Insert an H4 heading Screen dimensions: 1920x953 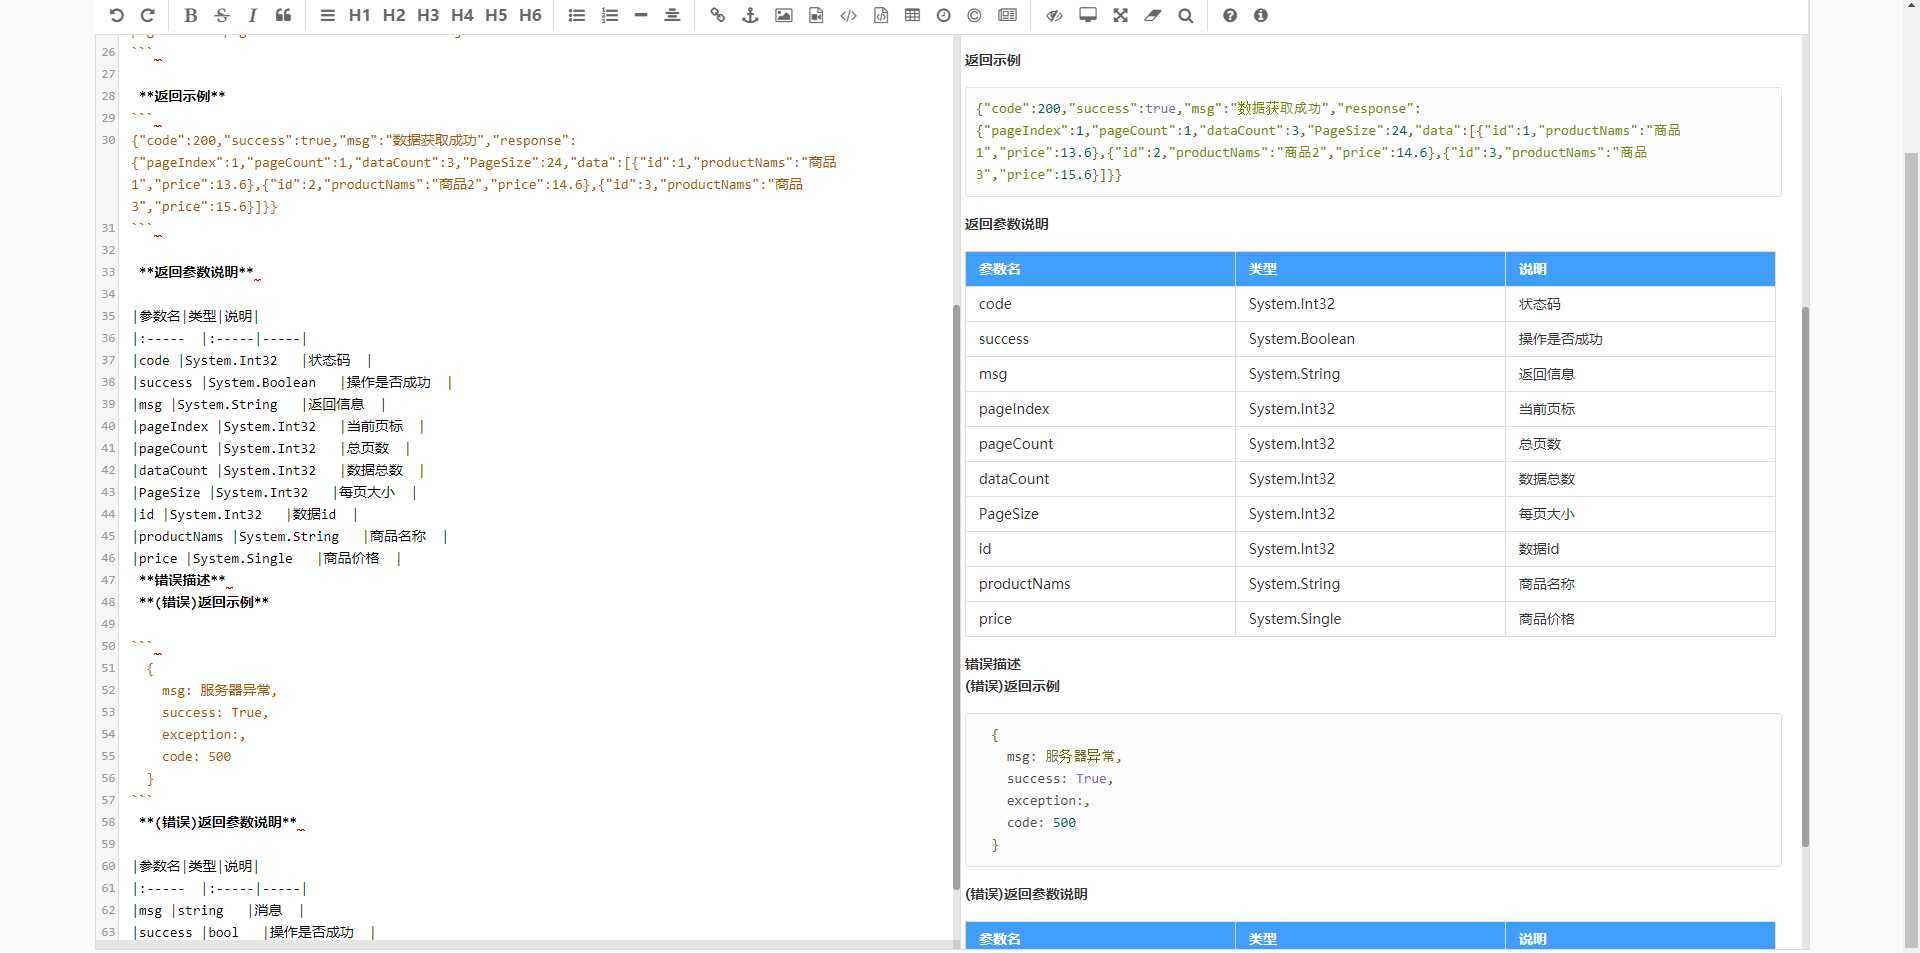462,15
